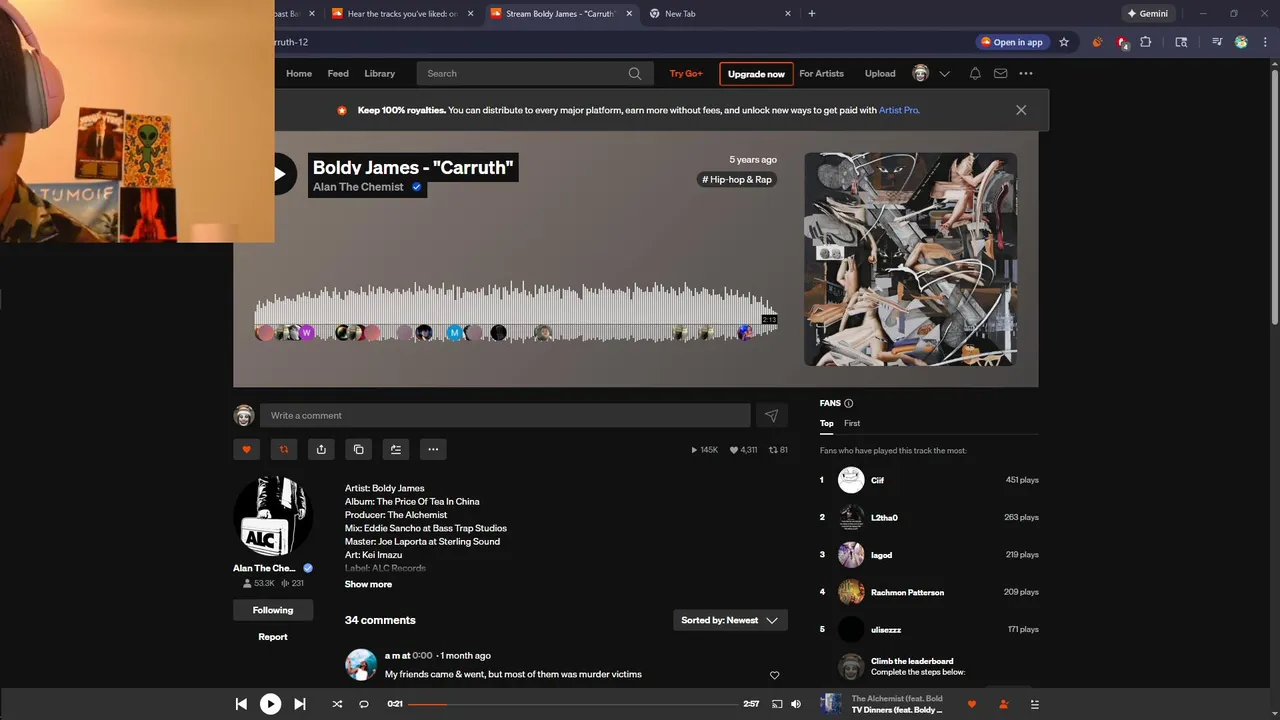
Task: Expand the description with Show more
Action: coord(368,584)
